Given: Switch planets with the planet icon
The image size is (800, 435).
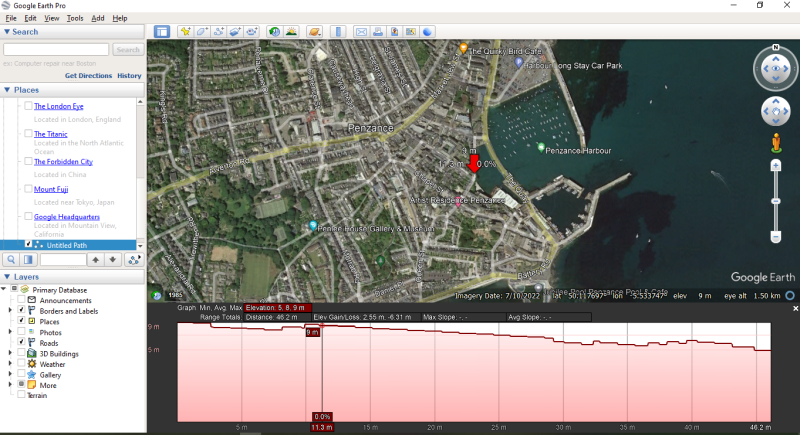Looking at the screenshot, I should pyautogui.click(x=314, y=32).
